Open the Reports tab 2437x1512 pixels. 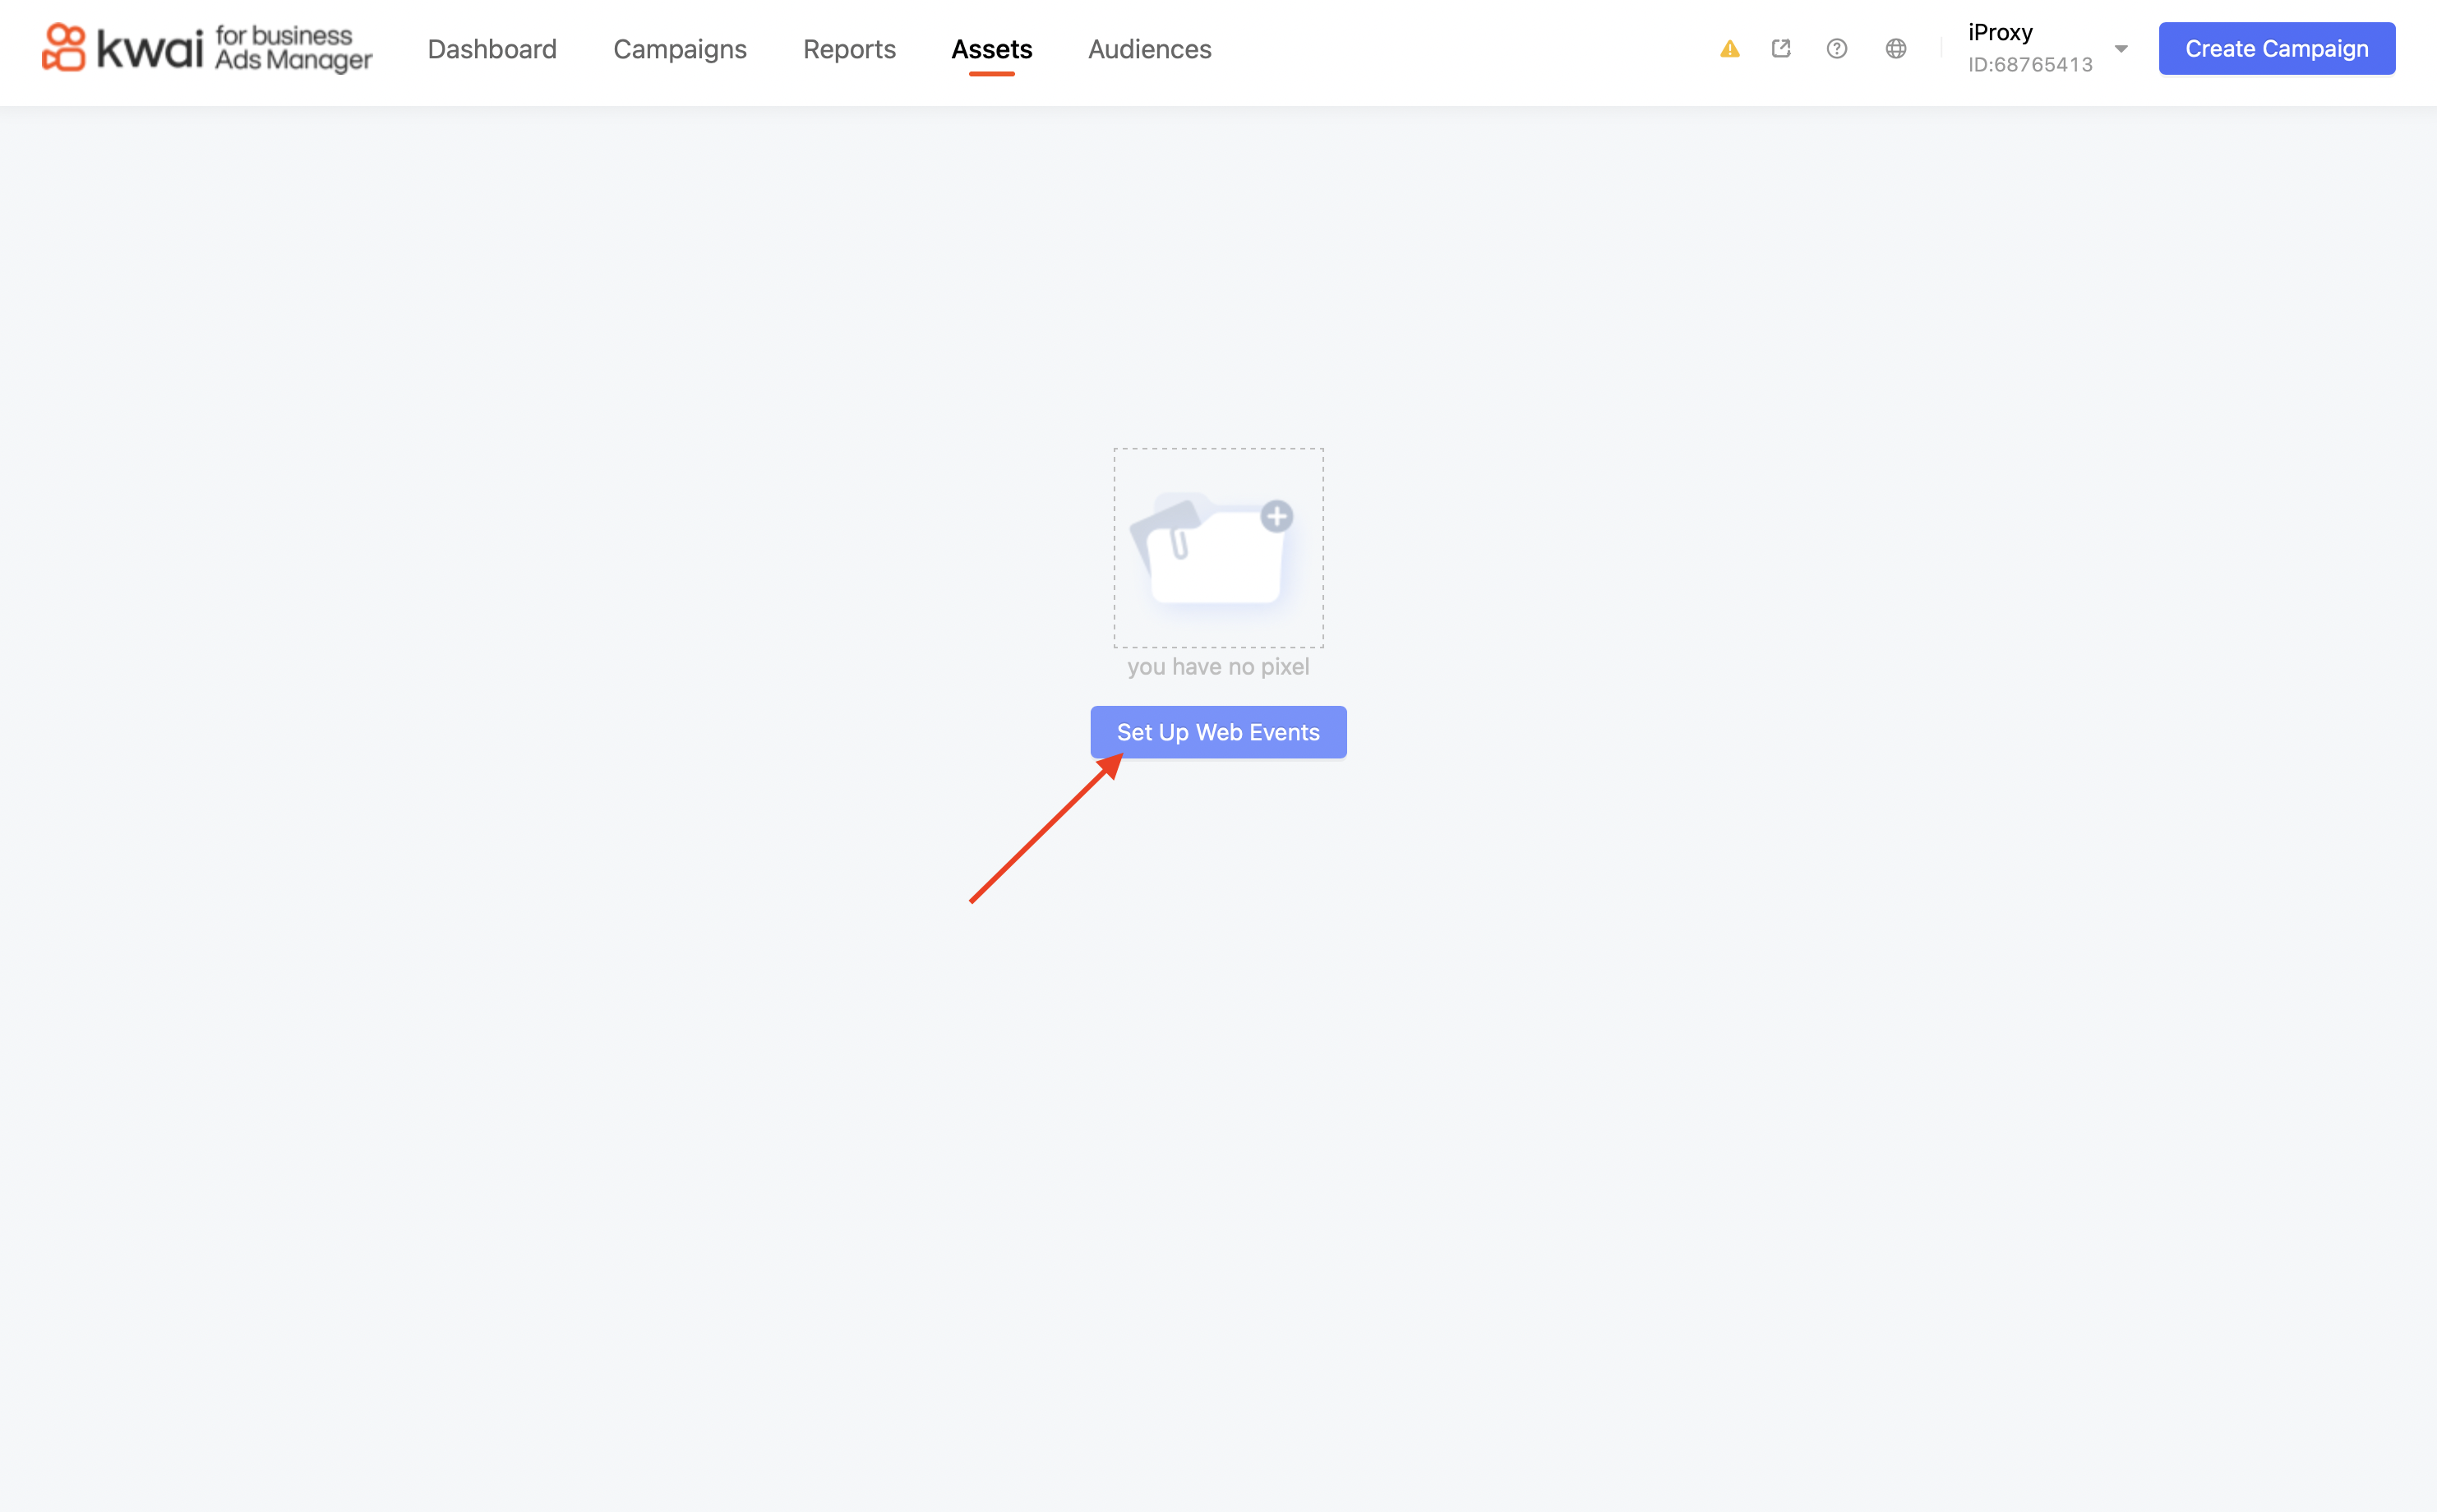(x=848, y=49)
